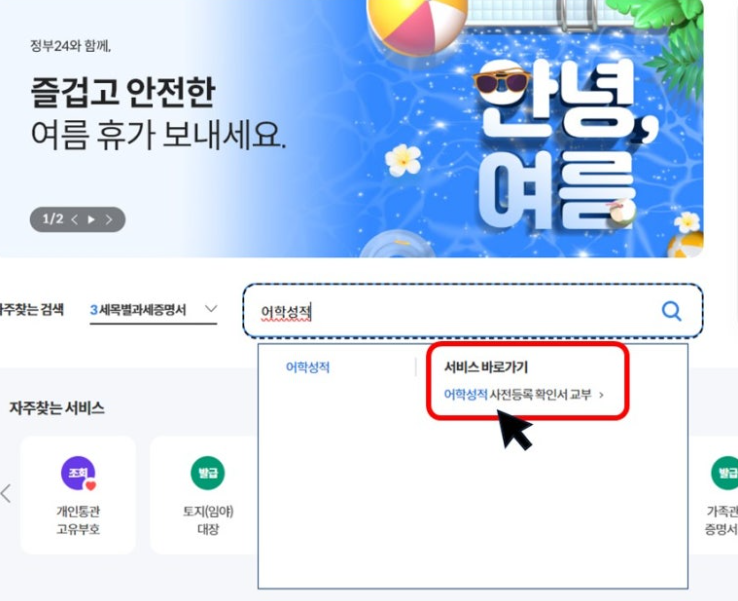Image resolution: width=738 pixels, height=601 pixels.
Task: Open 어학성적 사전등록 확인서 교부 link
Action: pyautogui.click(x=518, y=394)
